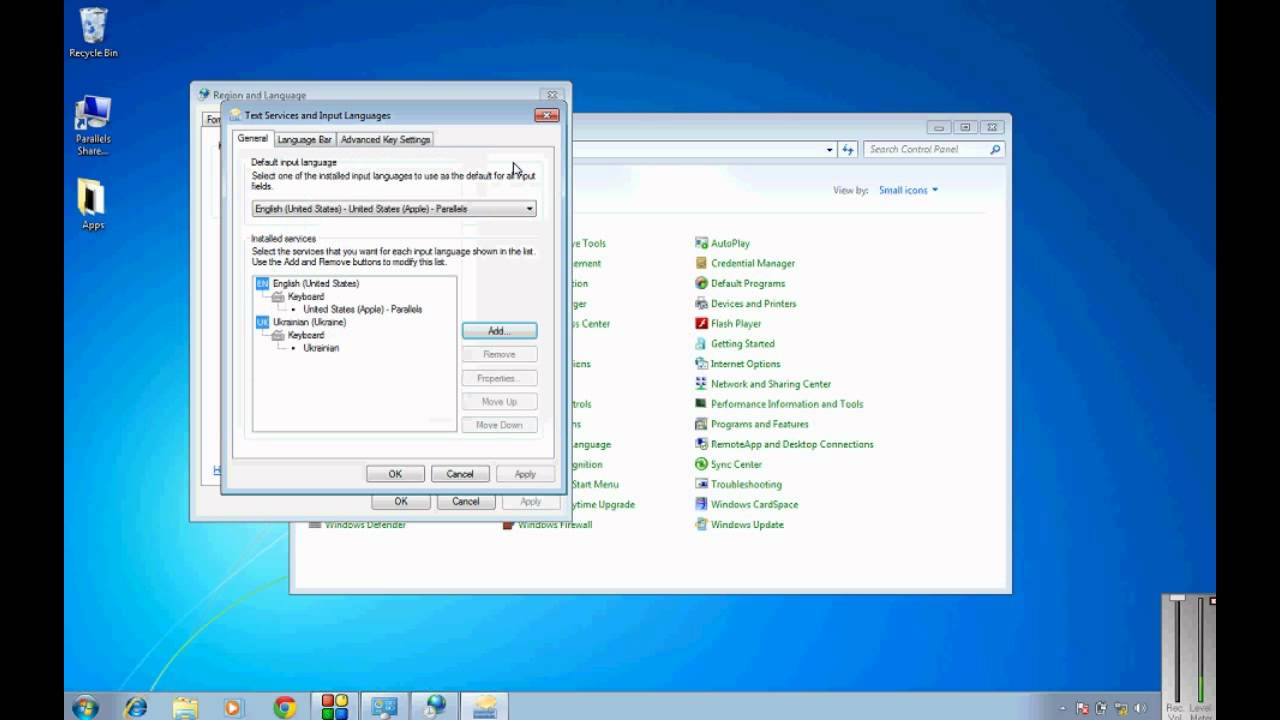The width and height of the screenshot is (1280, 720).
Task: Open the Windows Update icon
Action: pyautogui.click(x=701, y=524)
